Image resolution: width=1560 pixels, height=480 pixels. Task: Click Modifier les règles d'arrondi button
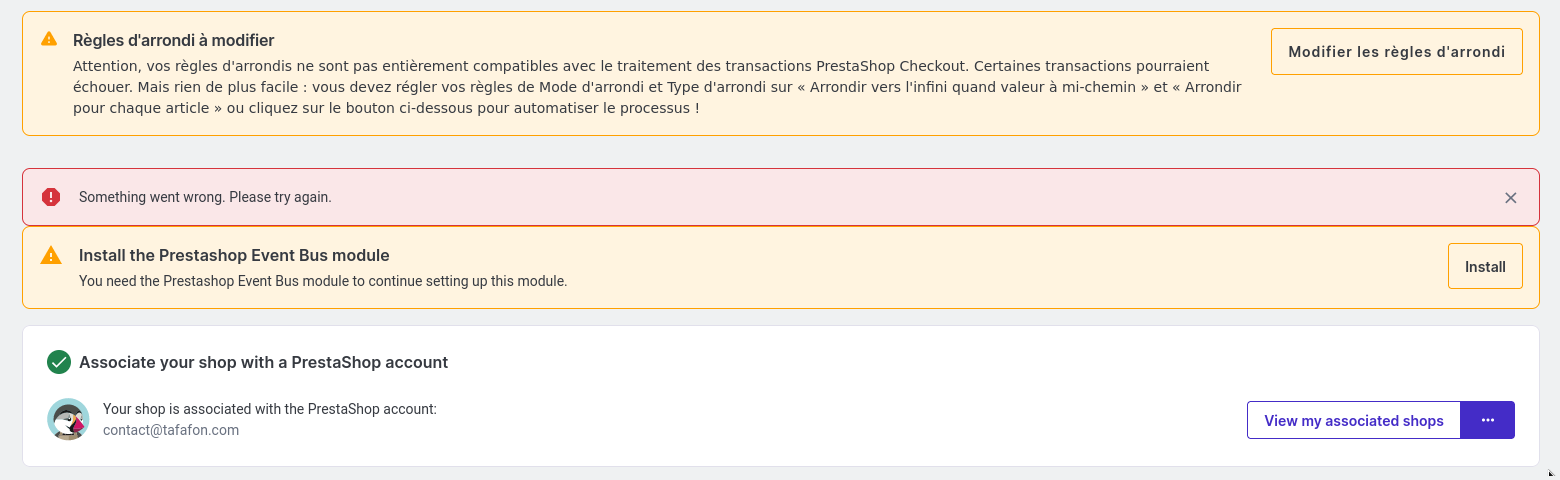tap(1396, 52)
